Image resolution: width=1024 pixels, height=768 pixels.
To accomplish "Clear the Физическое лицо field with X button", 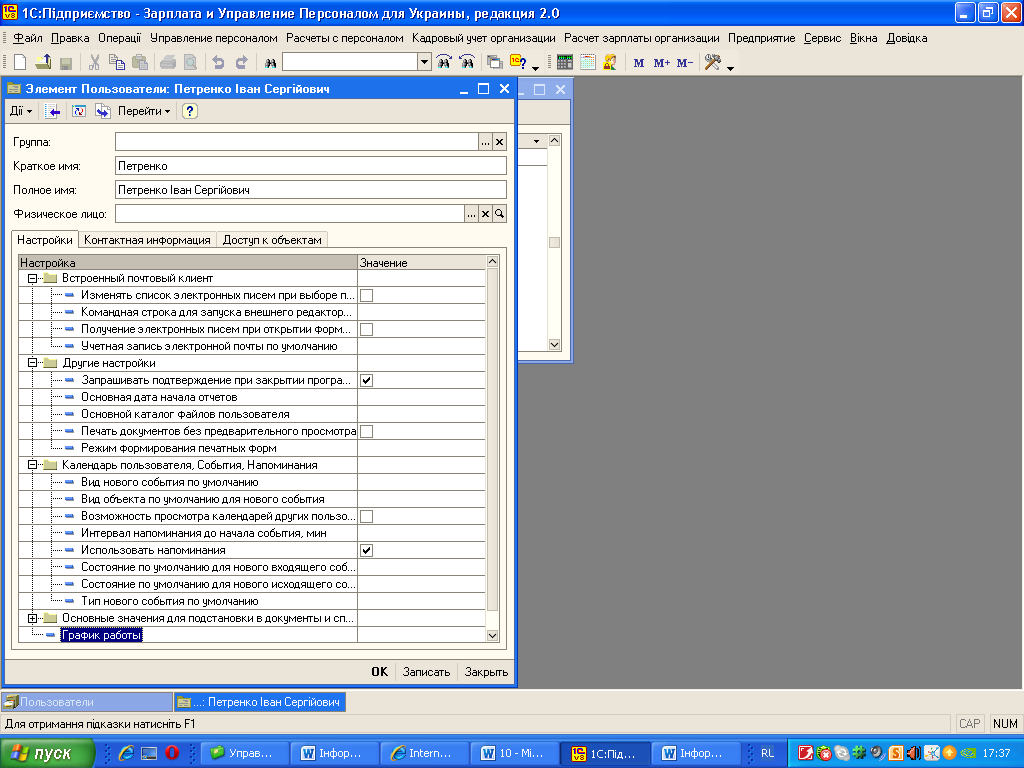I will [485, 214].
